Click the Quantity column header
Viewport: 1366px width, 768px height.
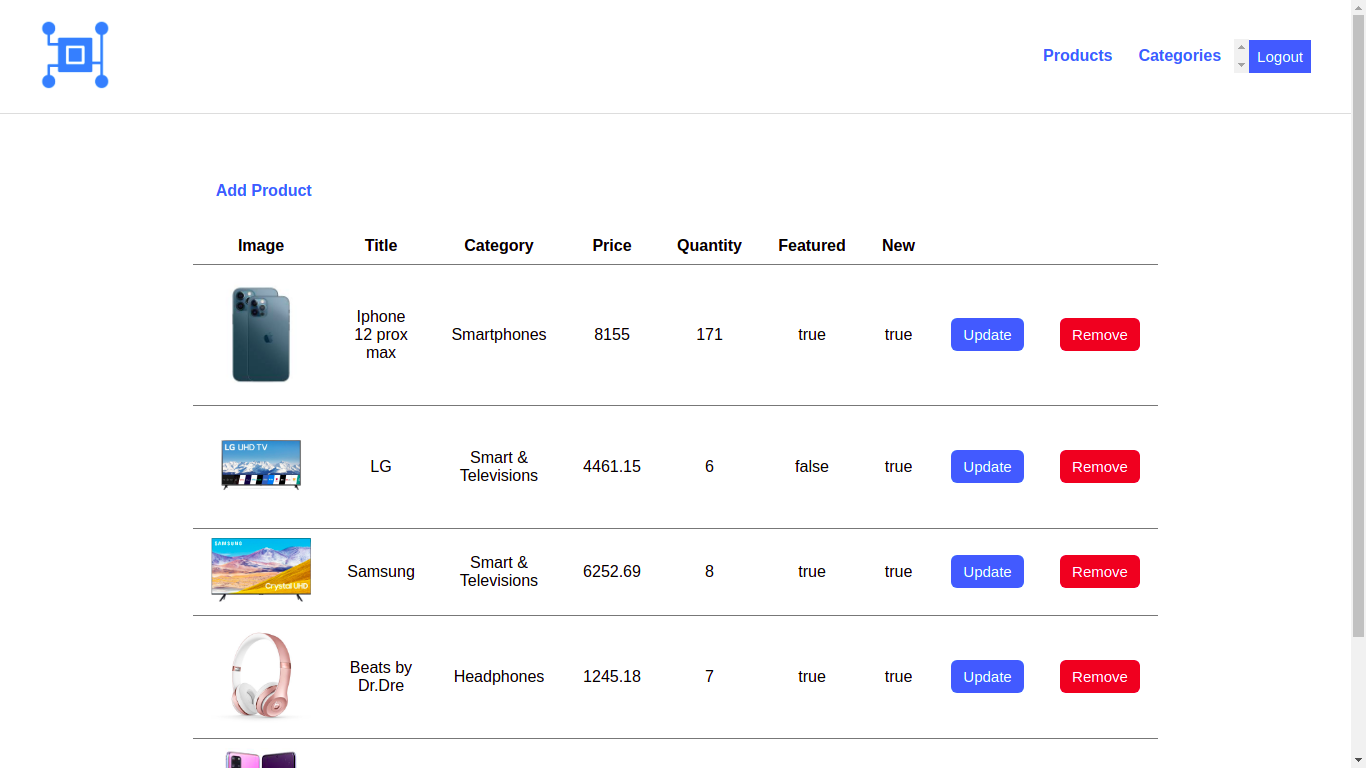(709, 246)
